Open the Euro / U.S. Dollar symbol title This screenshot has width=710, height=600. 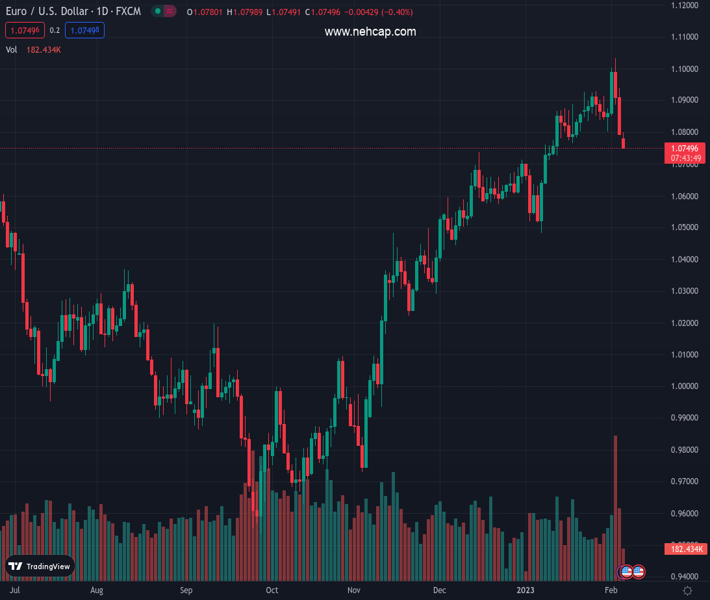point(72,11)
